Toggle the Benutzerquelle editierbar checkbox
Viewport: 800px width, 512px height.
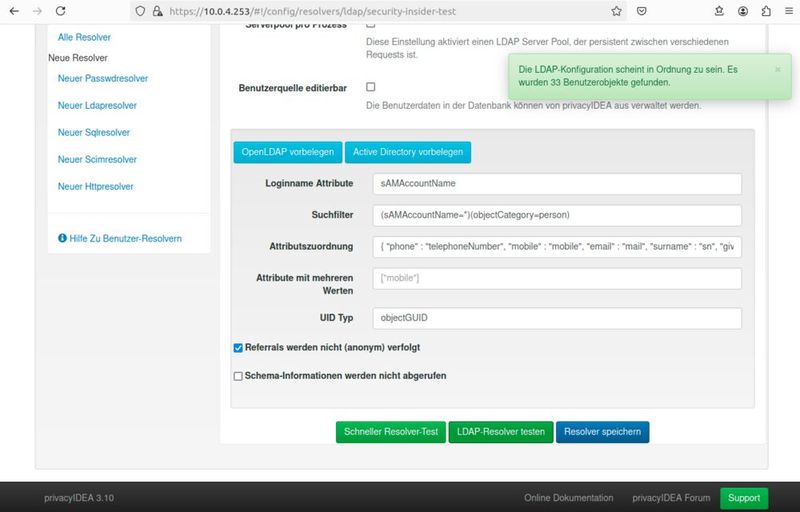[371, 87]
